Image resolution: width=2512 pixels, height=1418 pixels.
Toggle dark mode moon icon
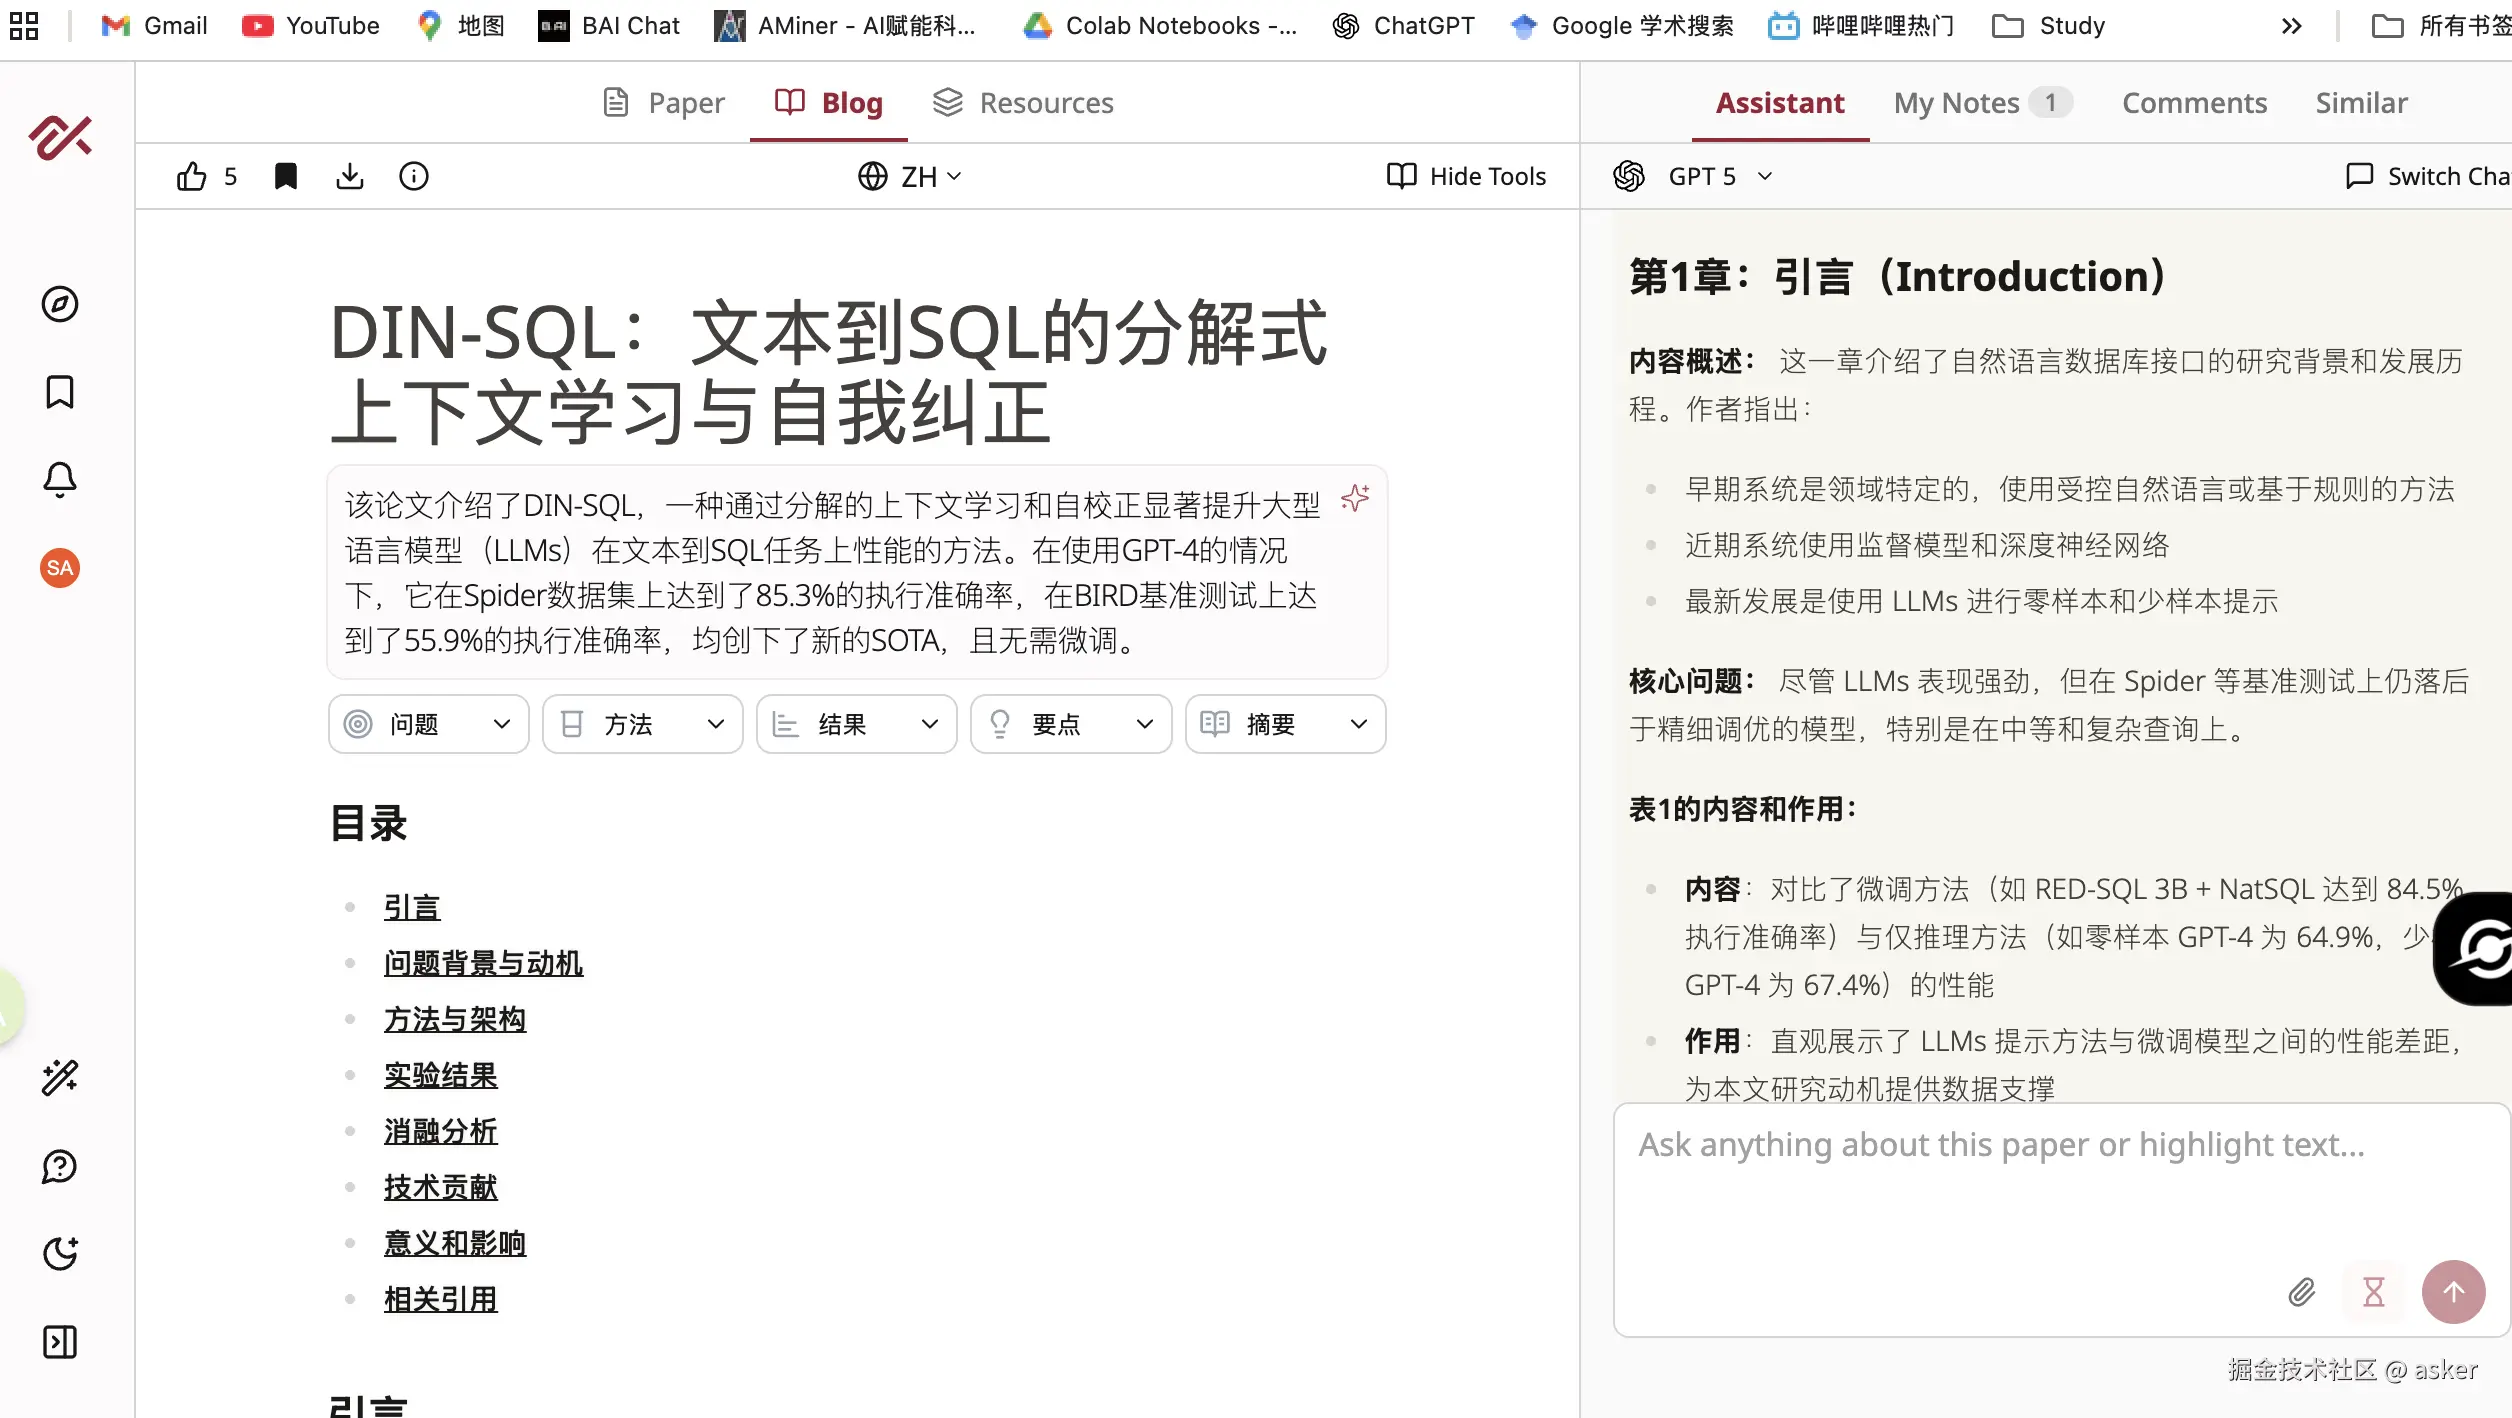pos(60,1254)
